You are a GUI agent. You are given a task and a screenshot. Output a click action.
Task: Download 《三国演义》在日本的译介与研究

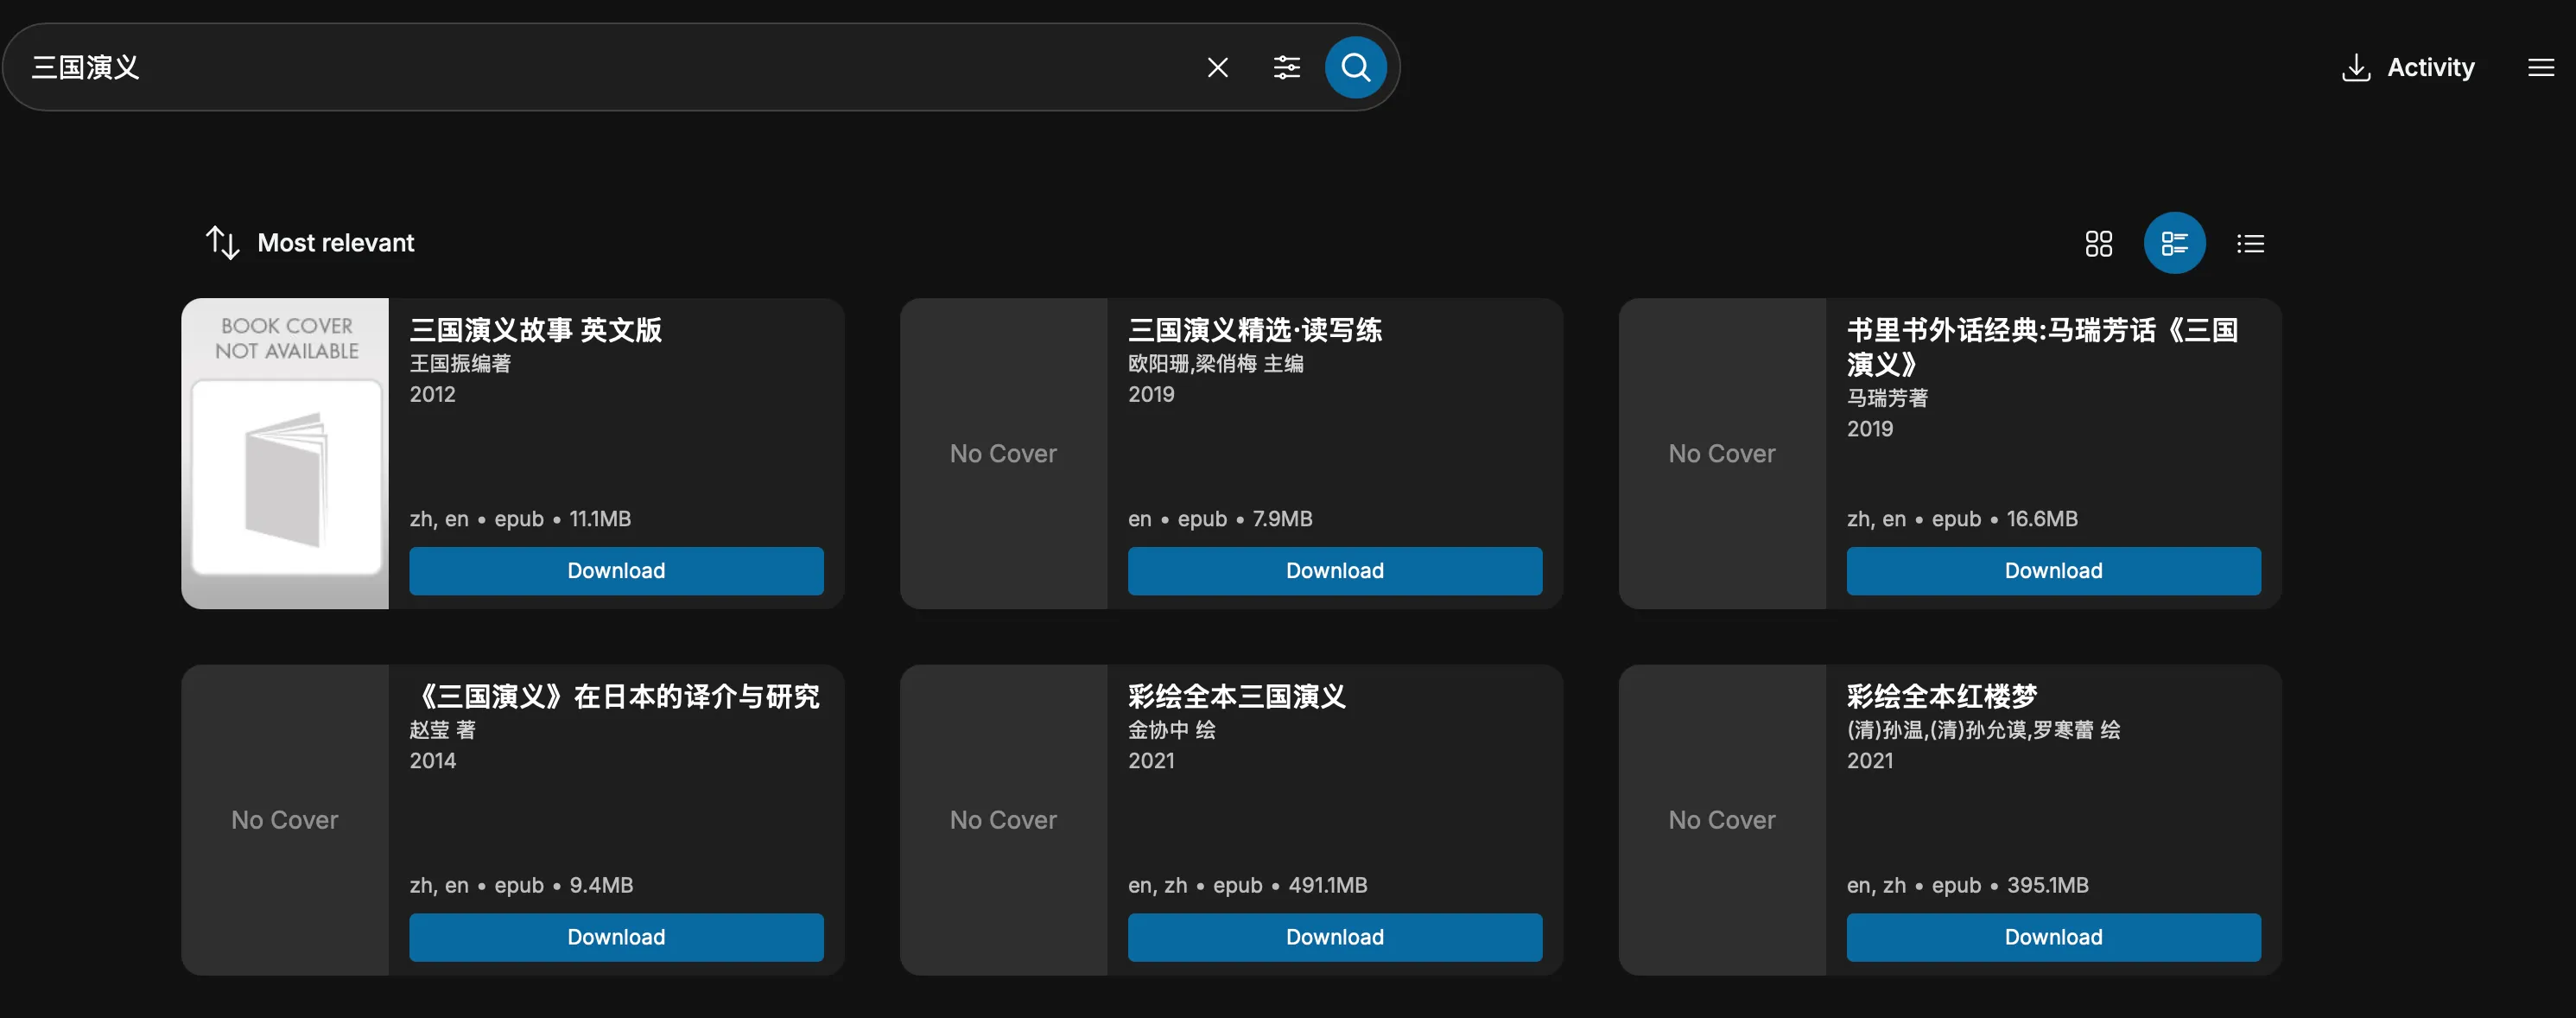[616, 937]
